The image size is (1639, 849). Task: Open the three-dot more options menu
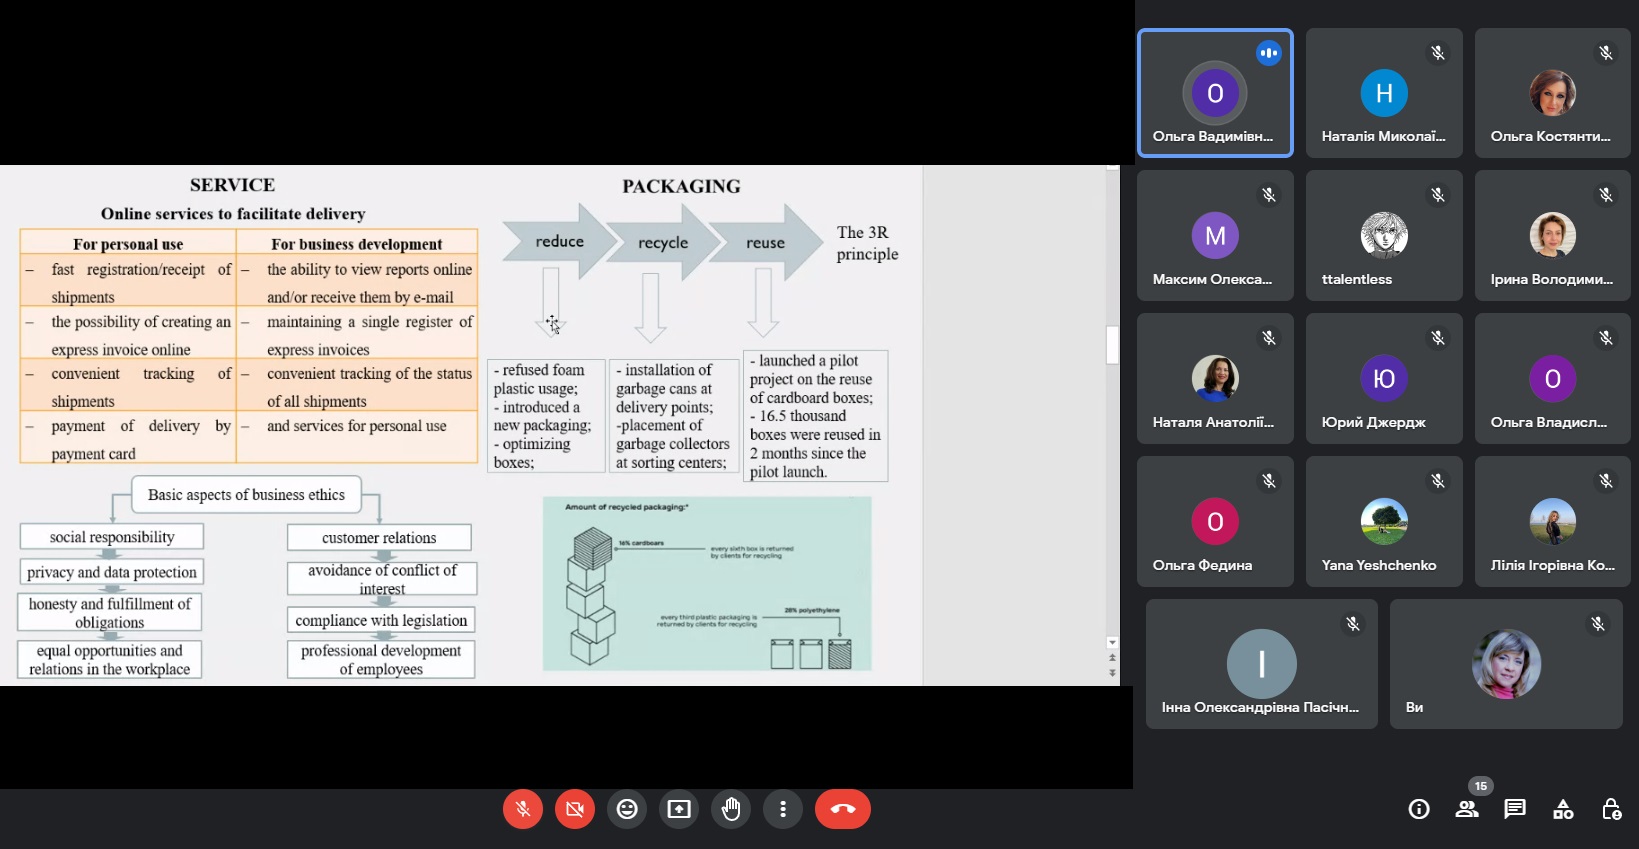tap(783, 809)
